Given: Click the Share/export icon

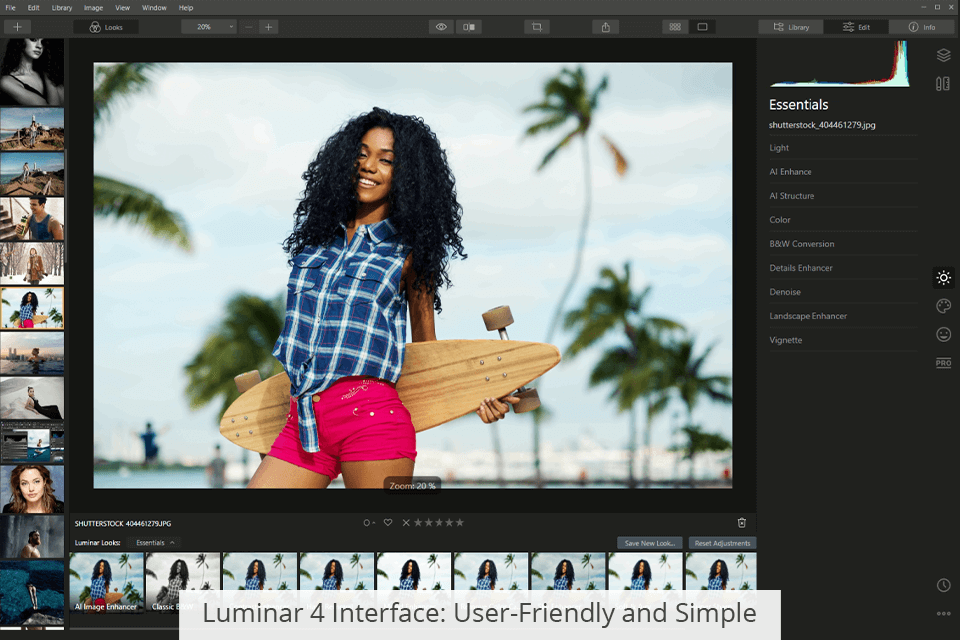Looking at the screenshot, I should click(606, 27).
